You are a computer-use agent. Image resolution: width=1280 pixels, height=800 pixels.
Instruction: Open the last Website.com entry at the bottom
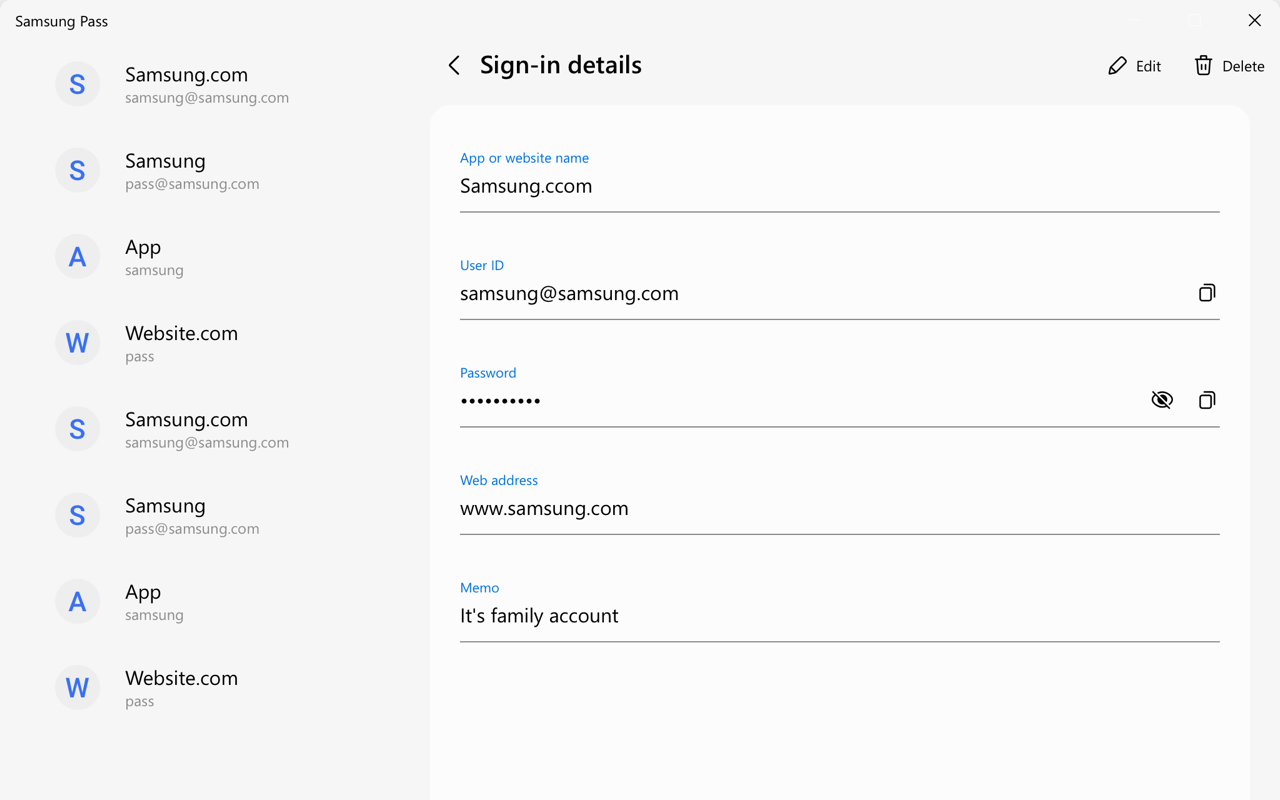pos(181,688)
